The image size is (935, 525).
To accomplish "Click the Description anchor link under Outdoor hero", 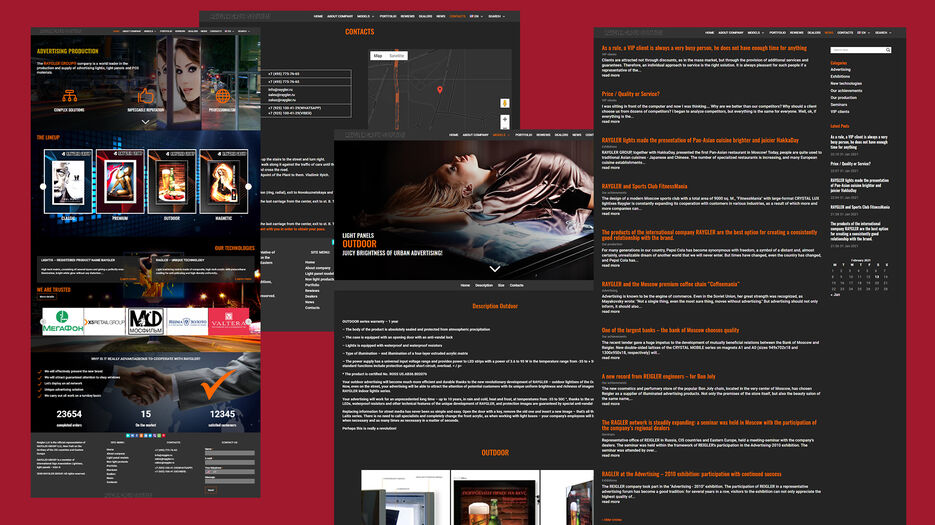I will click(x=484, y=285).
